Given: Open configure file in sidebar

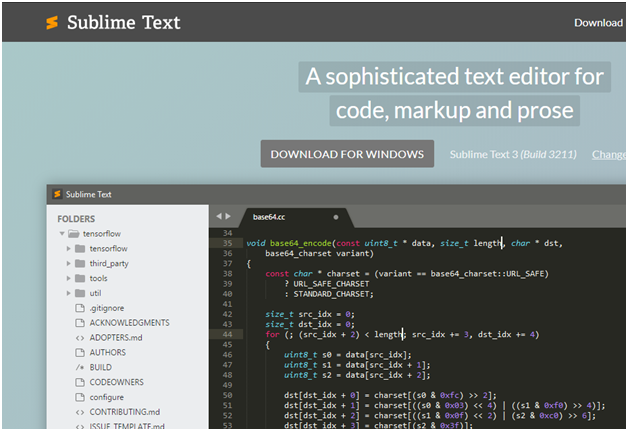Looking at the screenshot, I should (x=107, y=397).
